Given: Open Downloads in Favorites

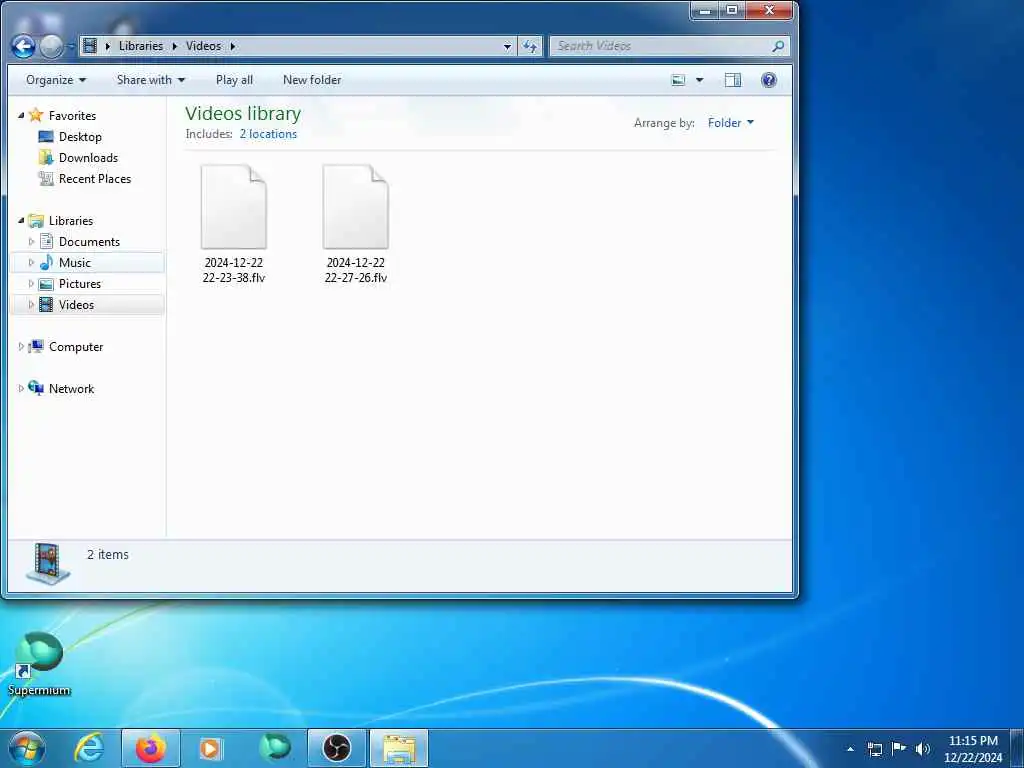Looking at the screenshot, I should [x=88, y=157].
